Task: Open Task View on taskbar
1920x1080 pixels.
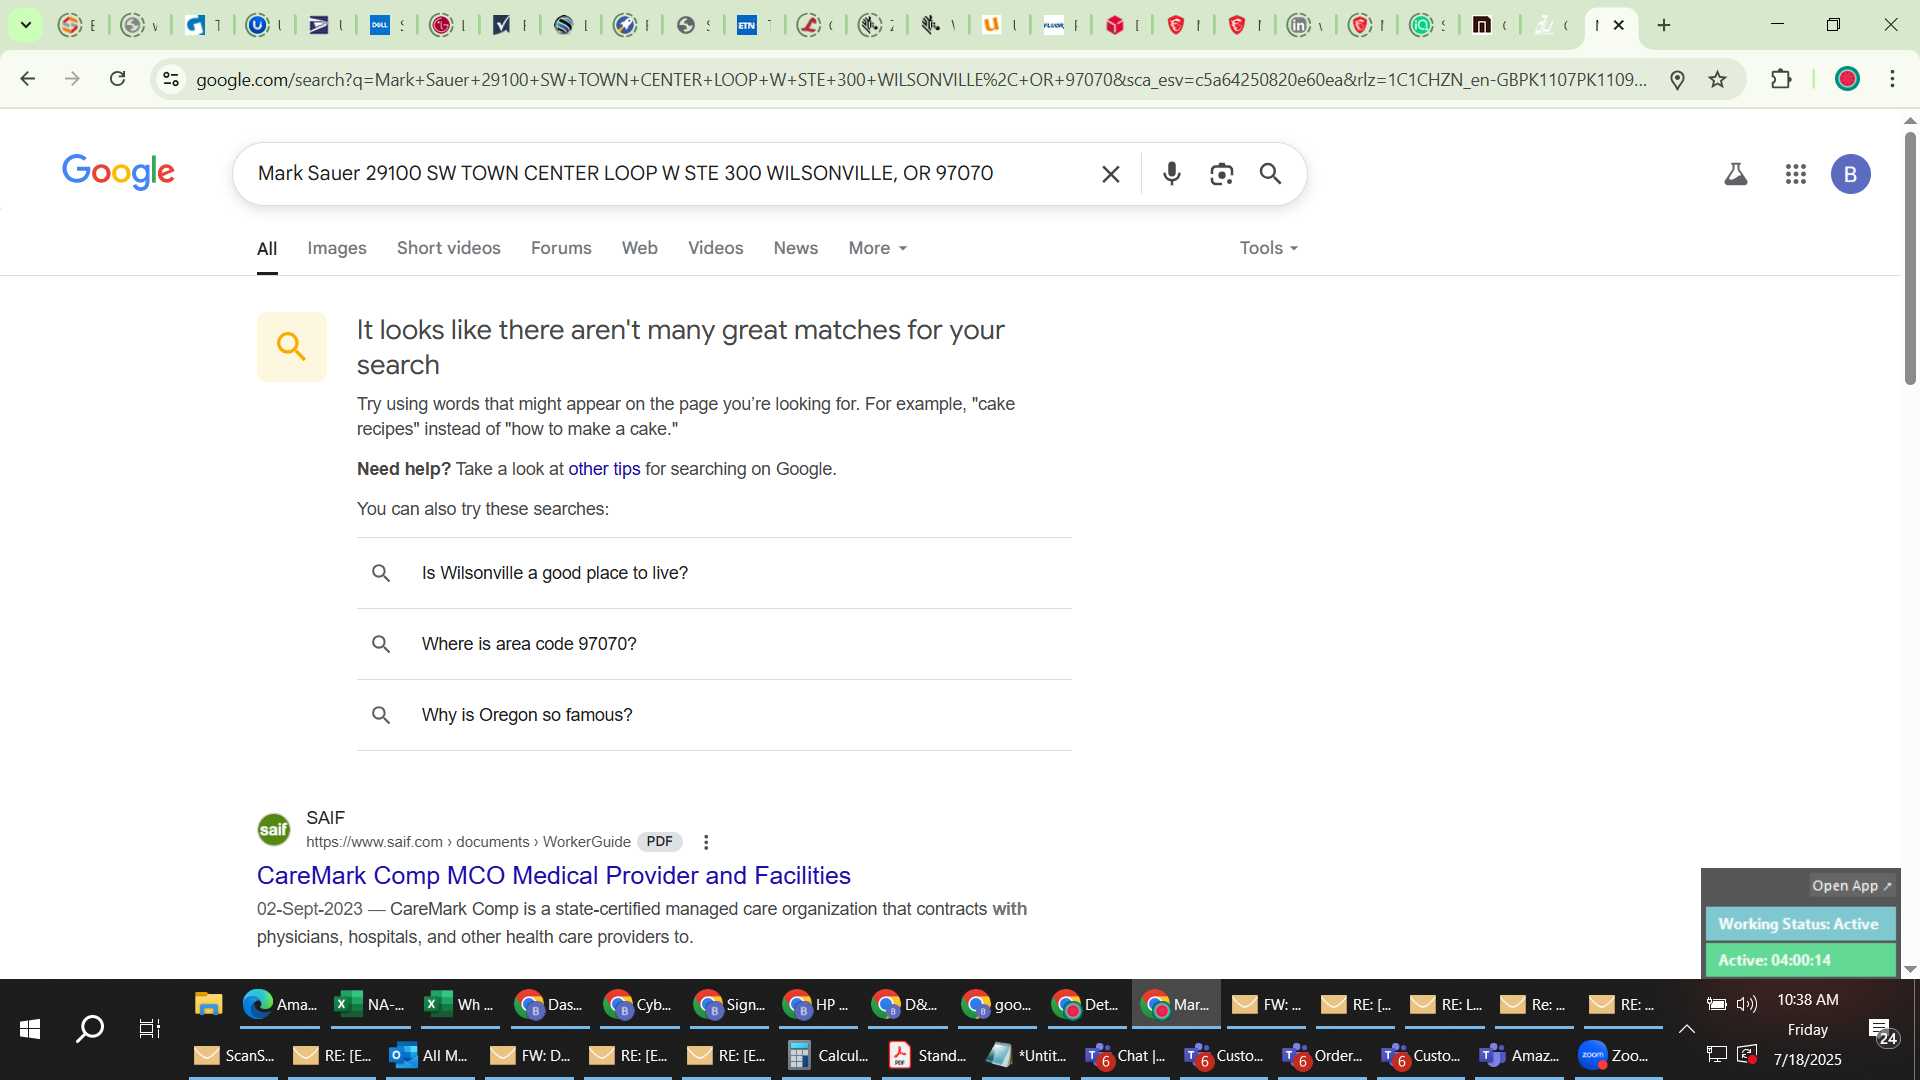Action: coord(149,1029)
